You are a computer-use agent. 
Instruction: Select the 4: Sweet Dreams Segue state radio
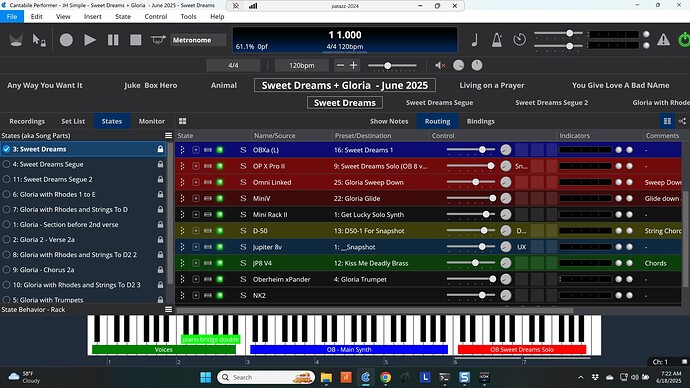[6, 164]
